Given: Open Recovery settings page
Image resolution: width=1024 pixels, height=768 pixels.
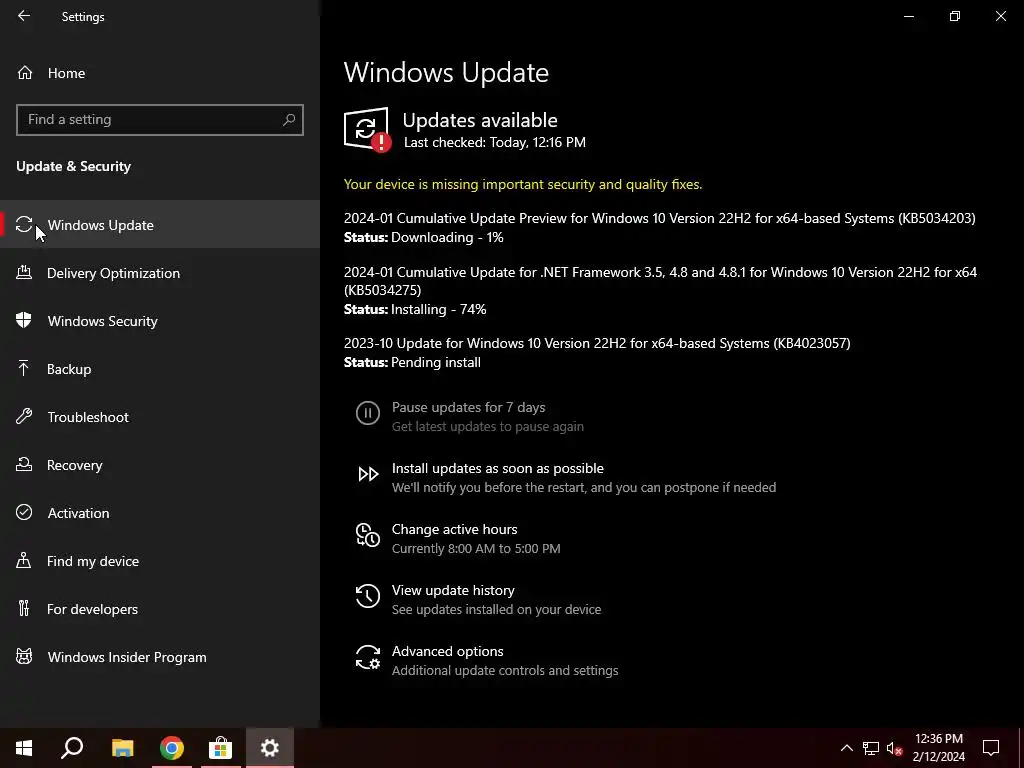Looking at the screenshot, I should click(x=160, y=465).
